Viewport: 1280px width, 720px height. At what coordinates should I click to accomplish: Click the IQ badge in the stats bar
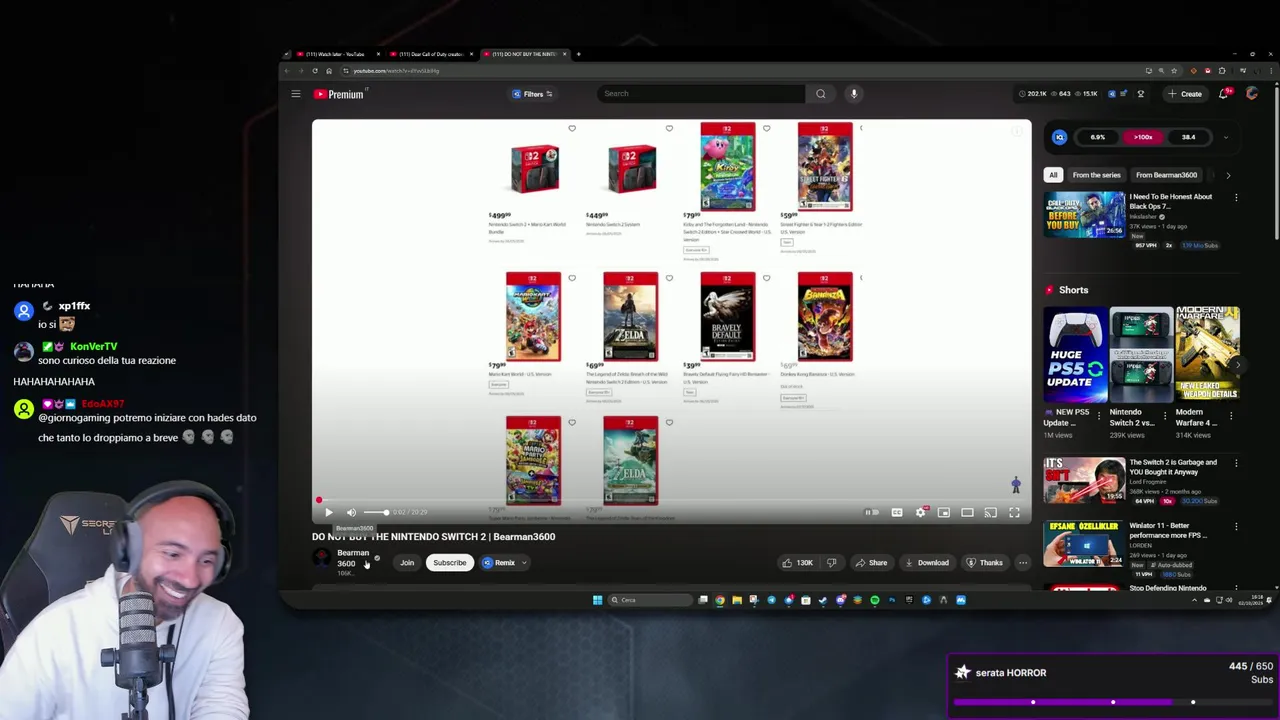click(1060, 137)
